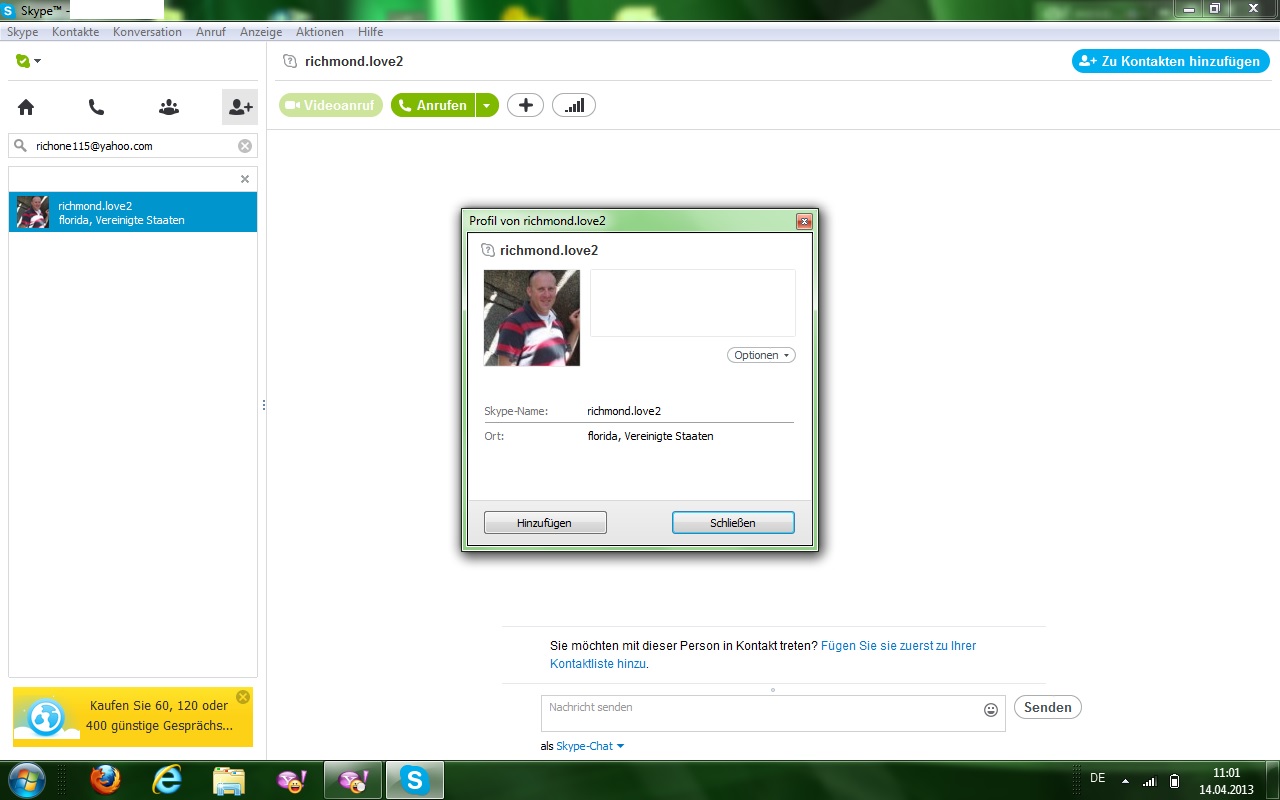The image size is (1280, 800).
Task: Click the sidebar splitter handle dots
Action: pos(263,405)
